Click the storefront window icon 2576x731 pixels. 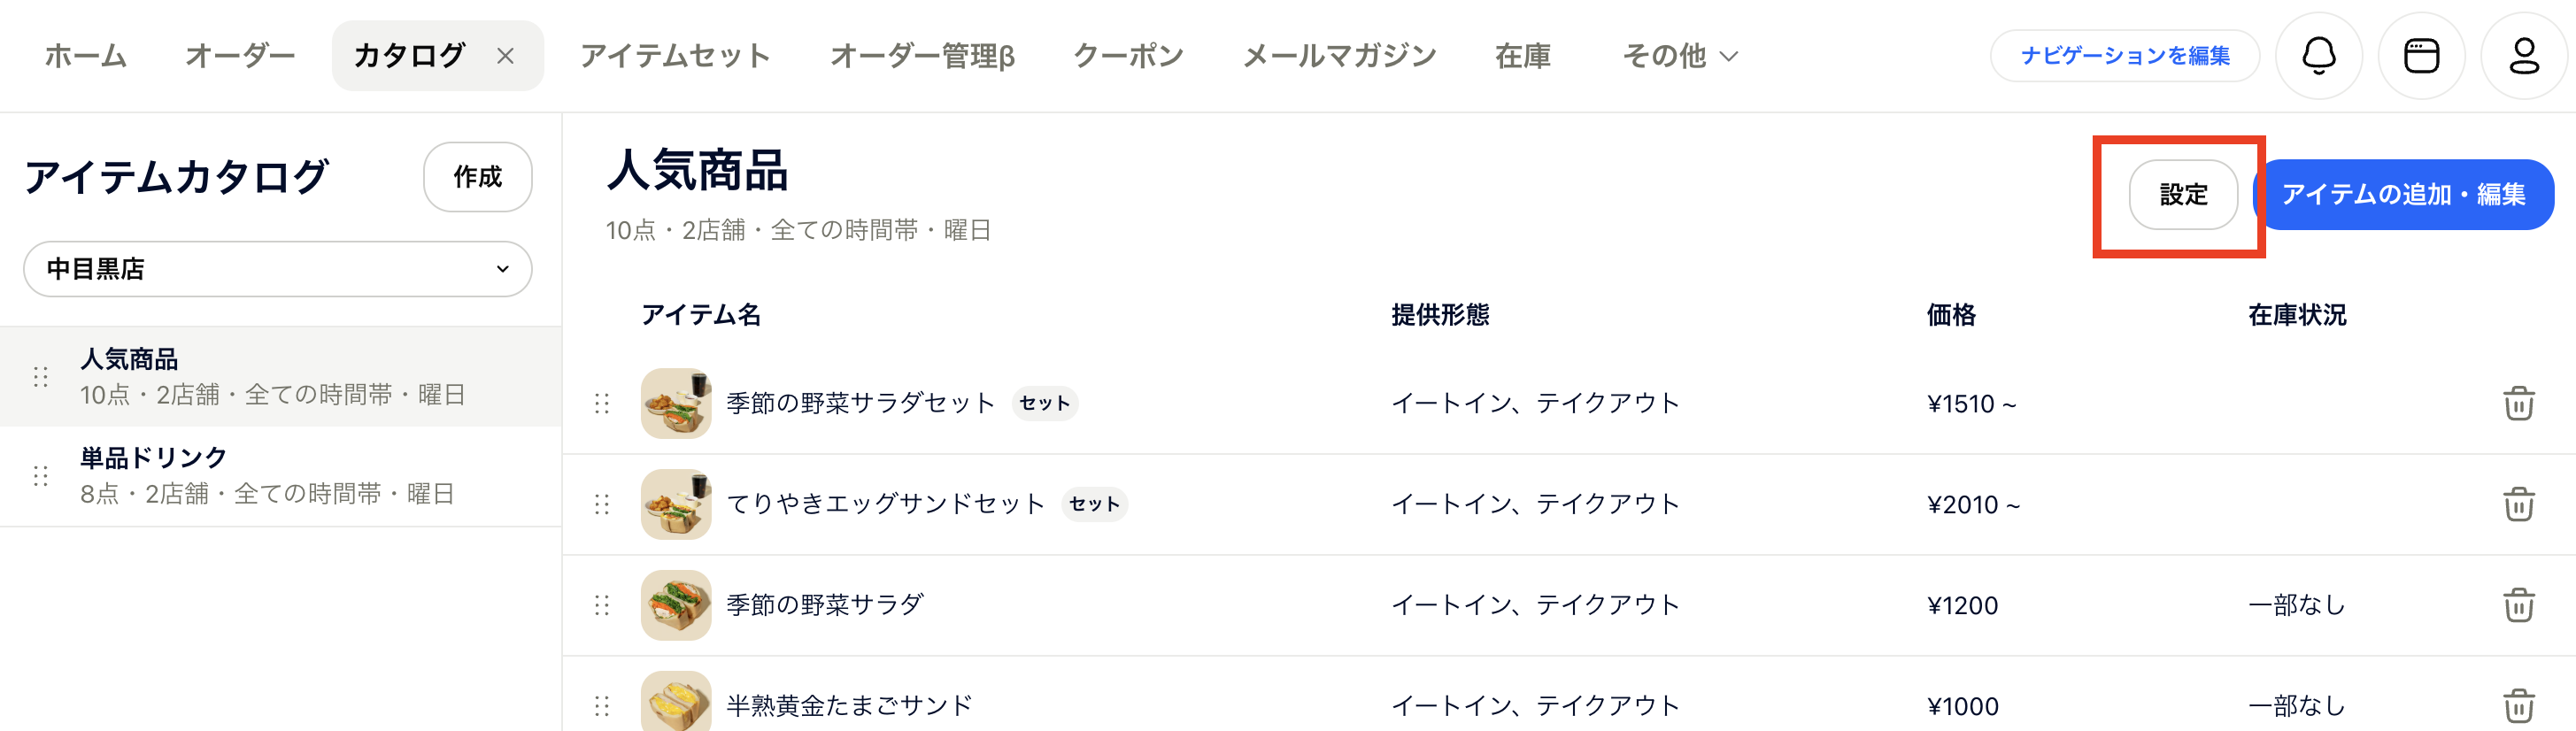pos(2421,56)
